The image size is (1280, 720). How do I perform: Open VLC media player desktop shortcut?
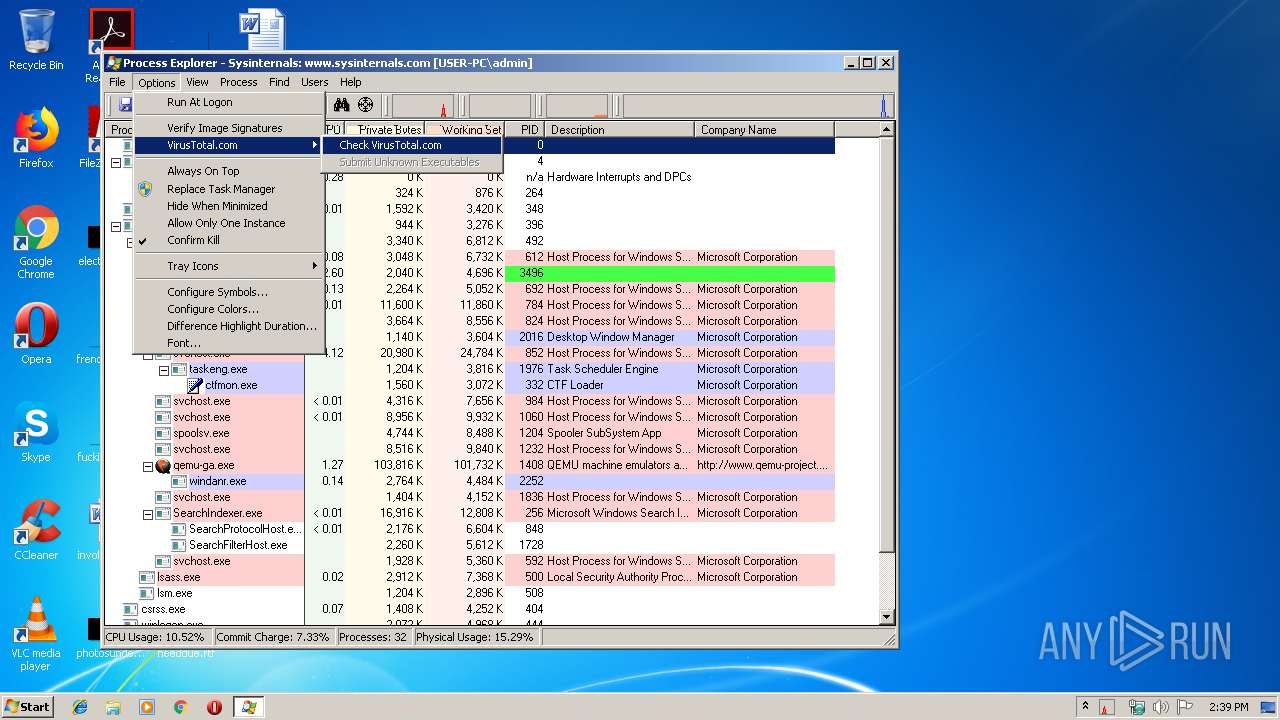pyautogui.click(x=36, y=634)
